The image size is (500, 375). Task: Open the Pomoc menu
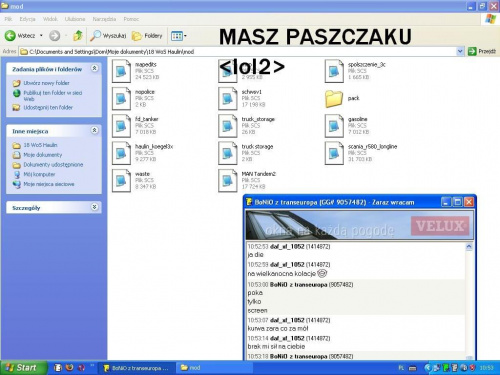point(131,19)
